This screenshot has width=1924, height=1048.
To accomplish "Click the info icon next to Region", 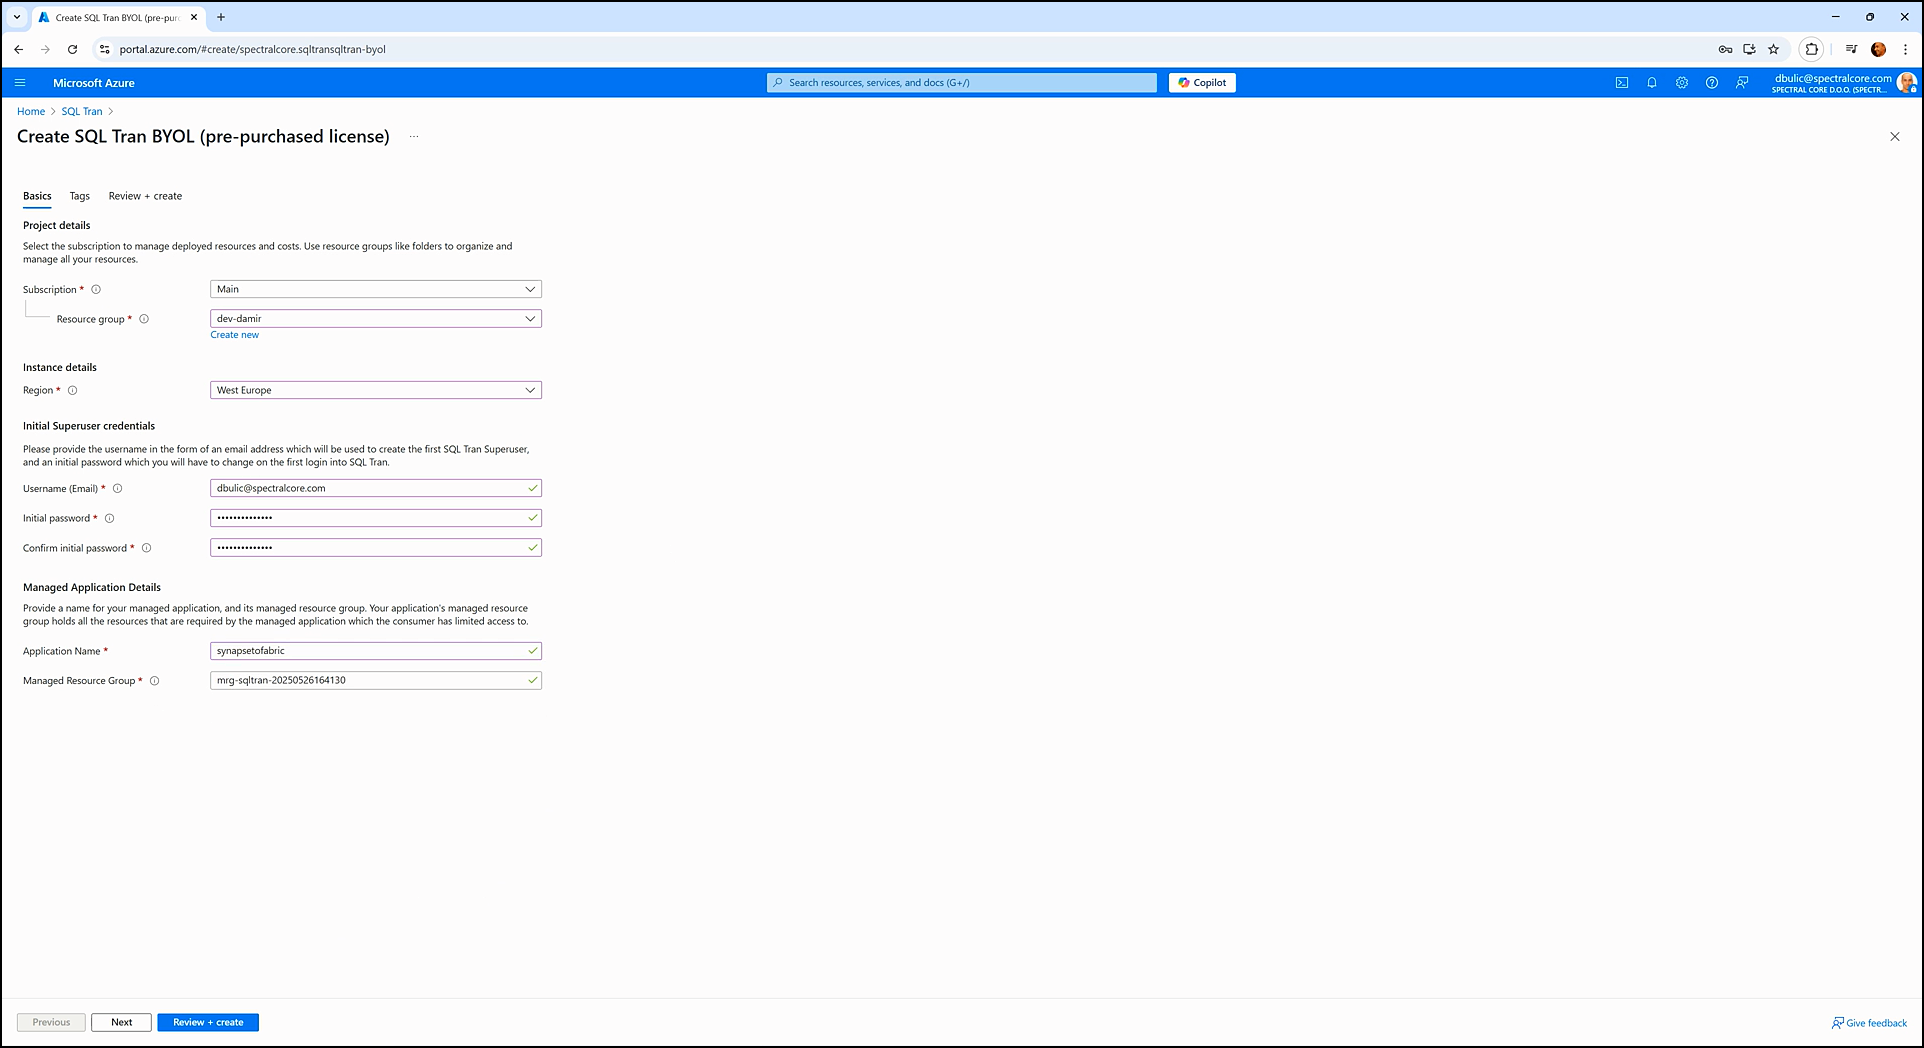I will tap(72, 391).
